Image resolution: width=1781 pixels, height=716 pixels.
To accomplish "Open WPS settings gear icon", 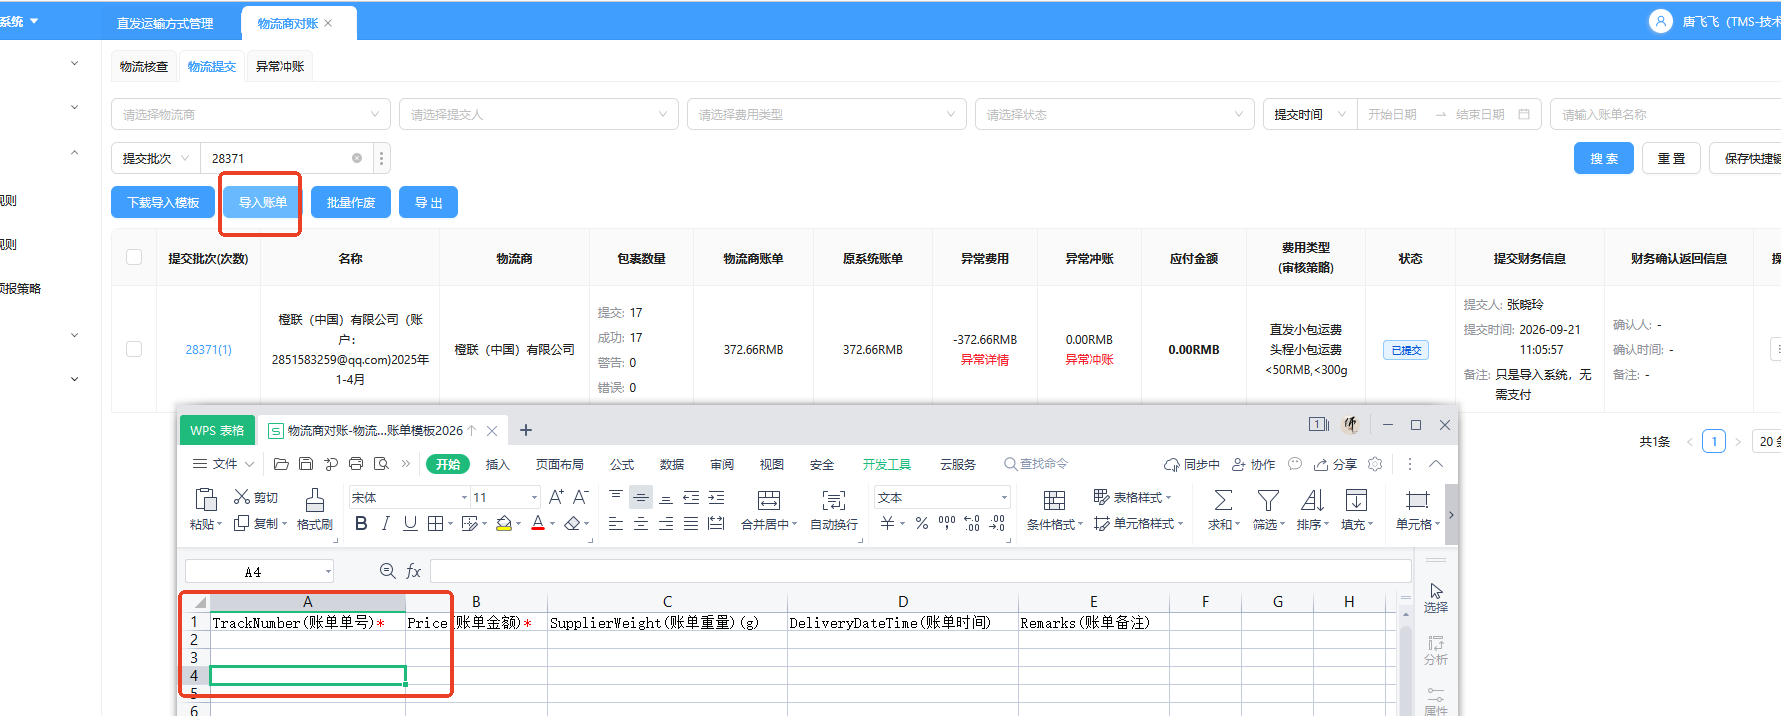I will [1375, 464].
